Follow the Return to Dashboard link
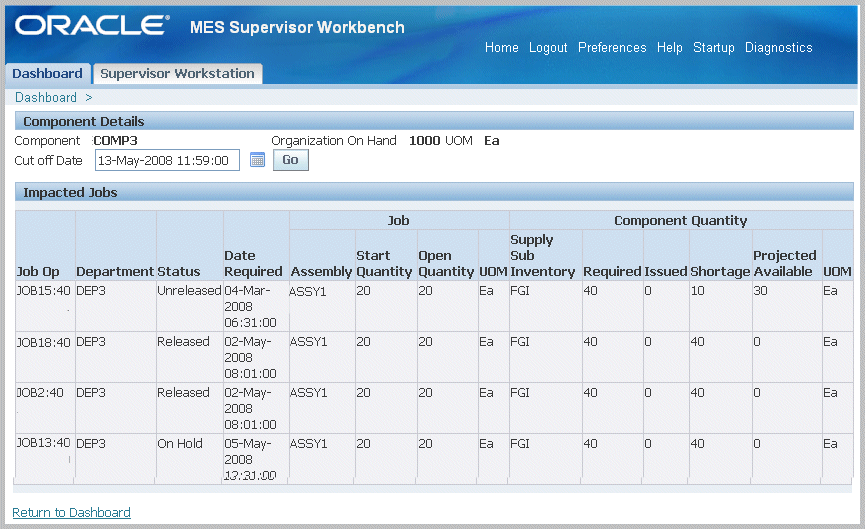The image size is (865, 529). coord(71,512)
